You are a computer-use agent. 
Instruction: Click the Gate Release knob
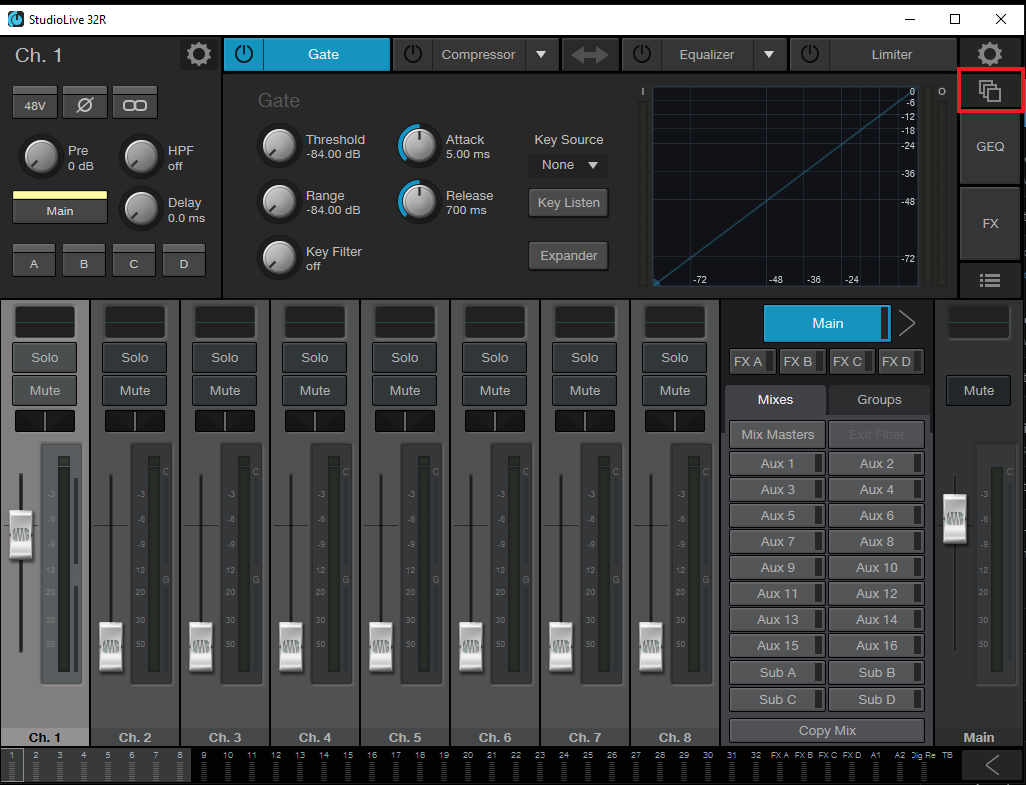(419, 201)
